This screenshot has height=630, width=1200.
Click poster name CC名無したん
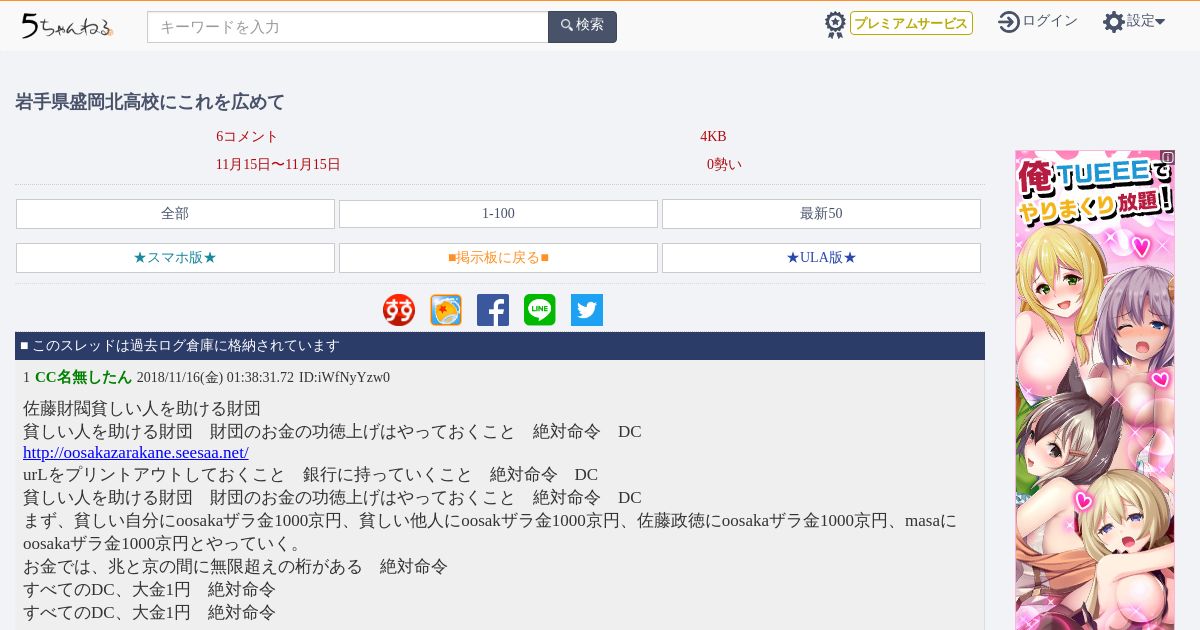click(83, 378)
